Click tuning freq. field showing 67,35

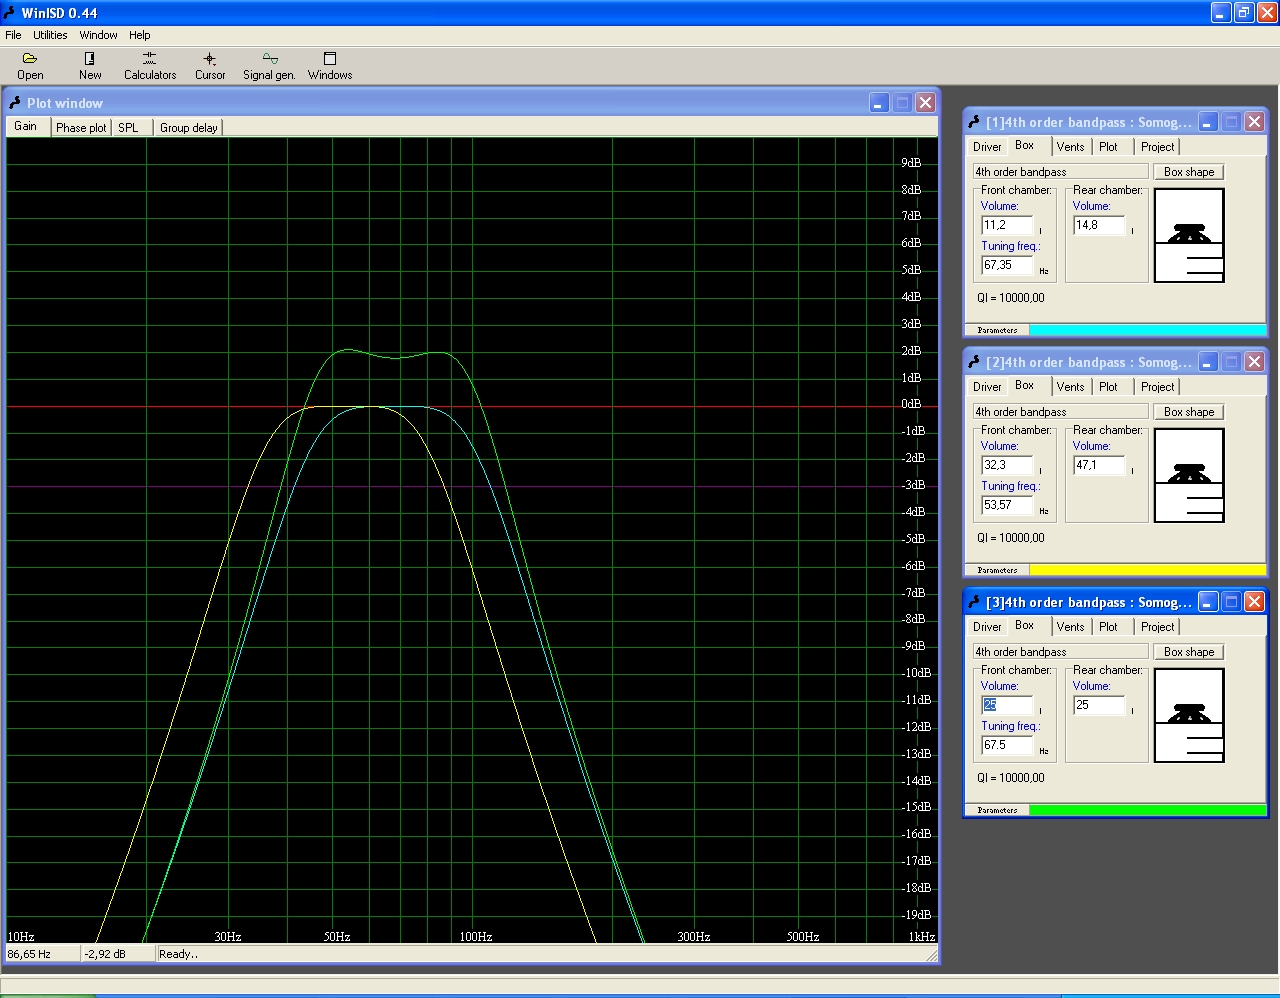coord(1007,266)
